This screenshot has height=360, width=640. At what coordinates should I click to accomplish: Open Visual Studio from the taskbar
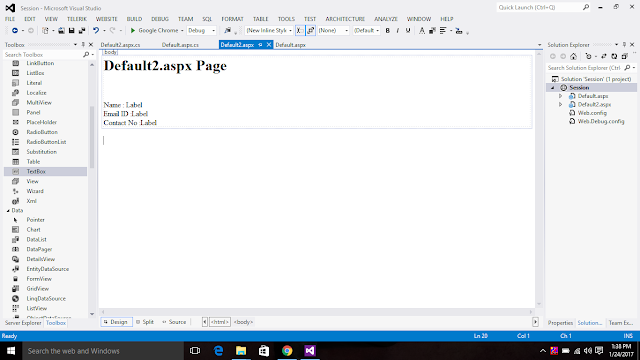click(x=310, y=351)
